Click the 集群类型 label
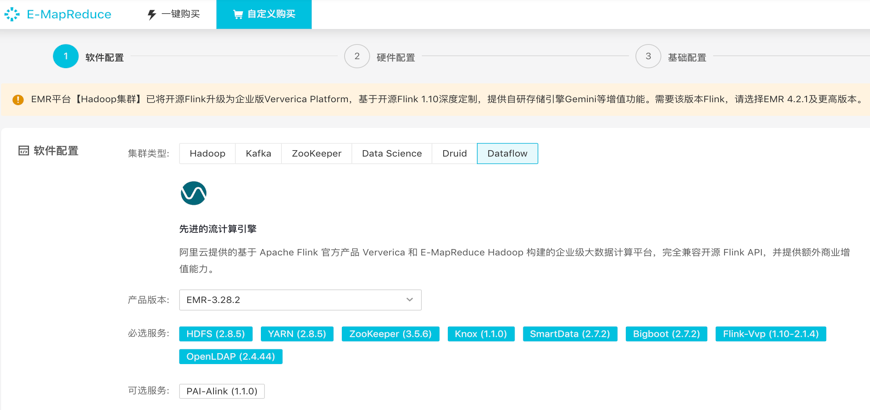This screenshot has width=870, height=410. click(x=148, y=154)
